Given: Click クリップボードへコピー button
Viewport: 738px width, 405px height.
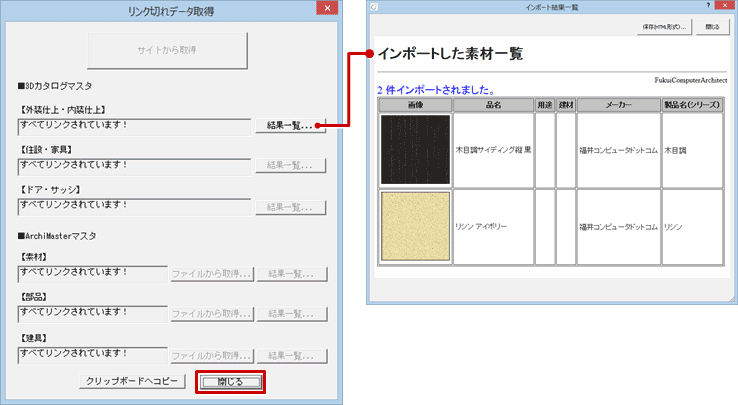Looking at the screenshot, I should pyautogui.click(x=132, y=381).
